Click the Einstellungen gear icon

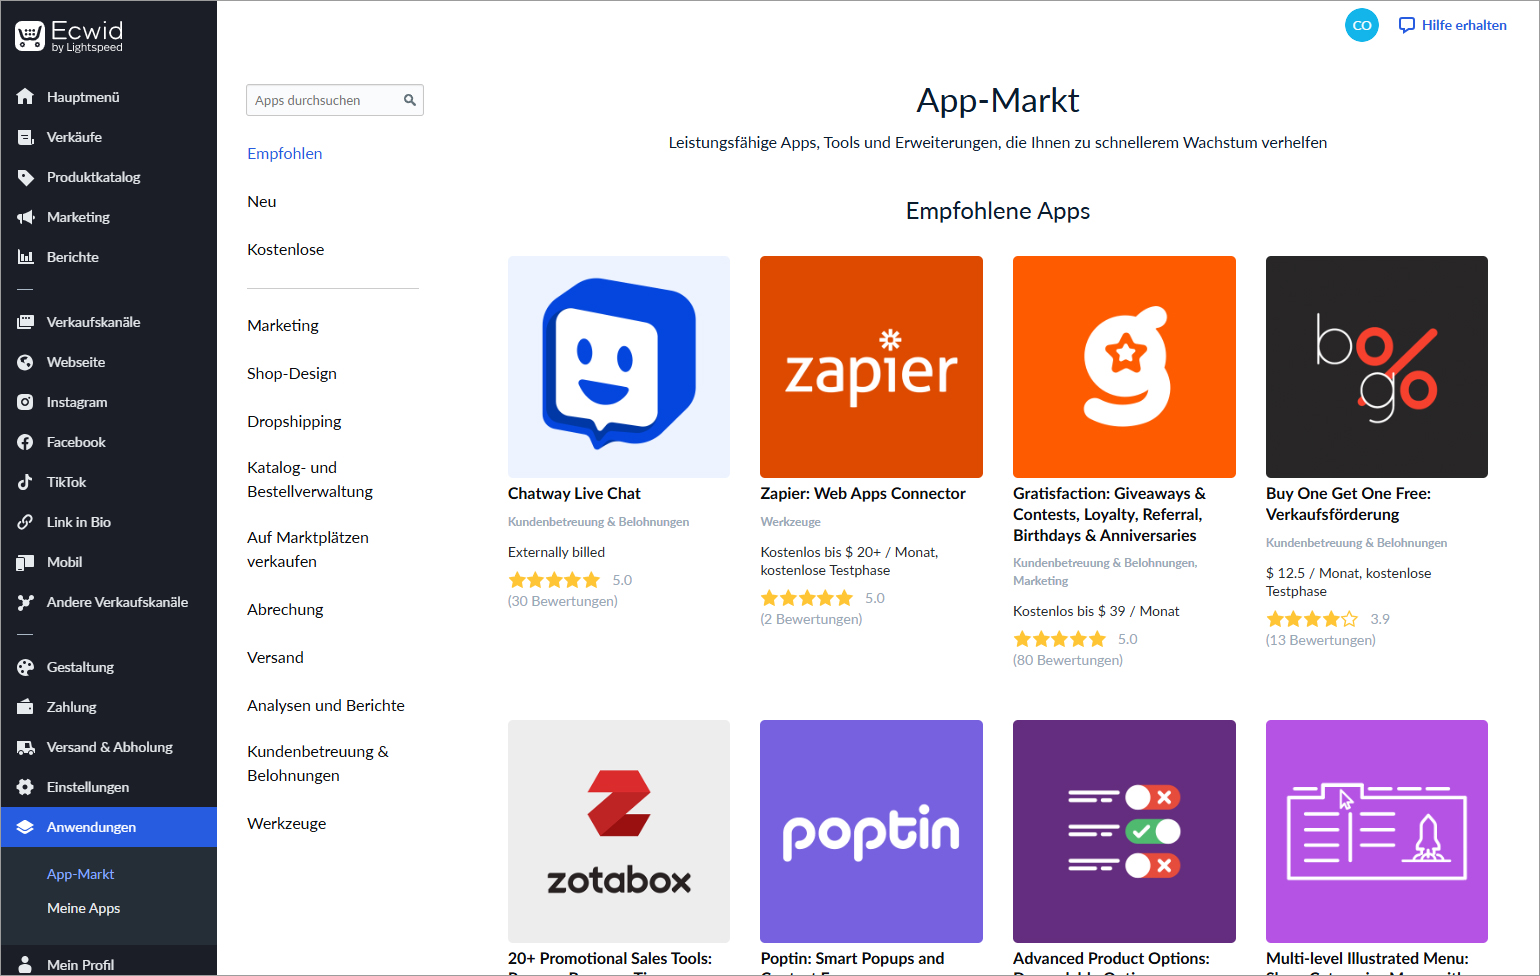point(25,787)
